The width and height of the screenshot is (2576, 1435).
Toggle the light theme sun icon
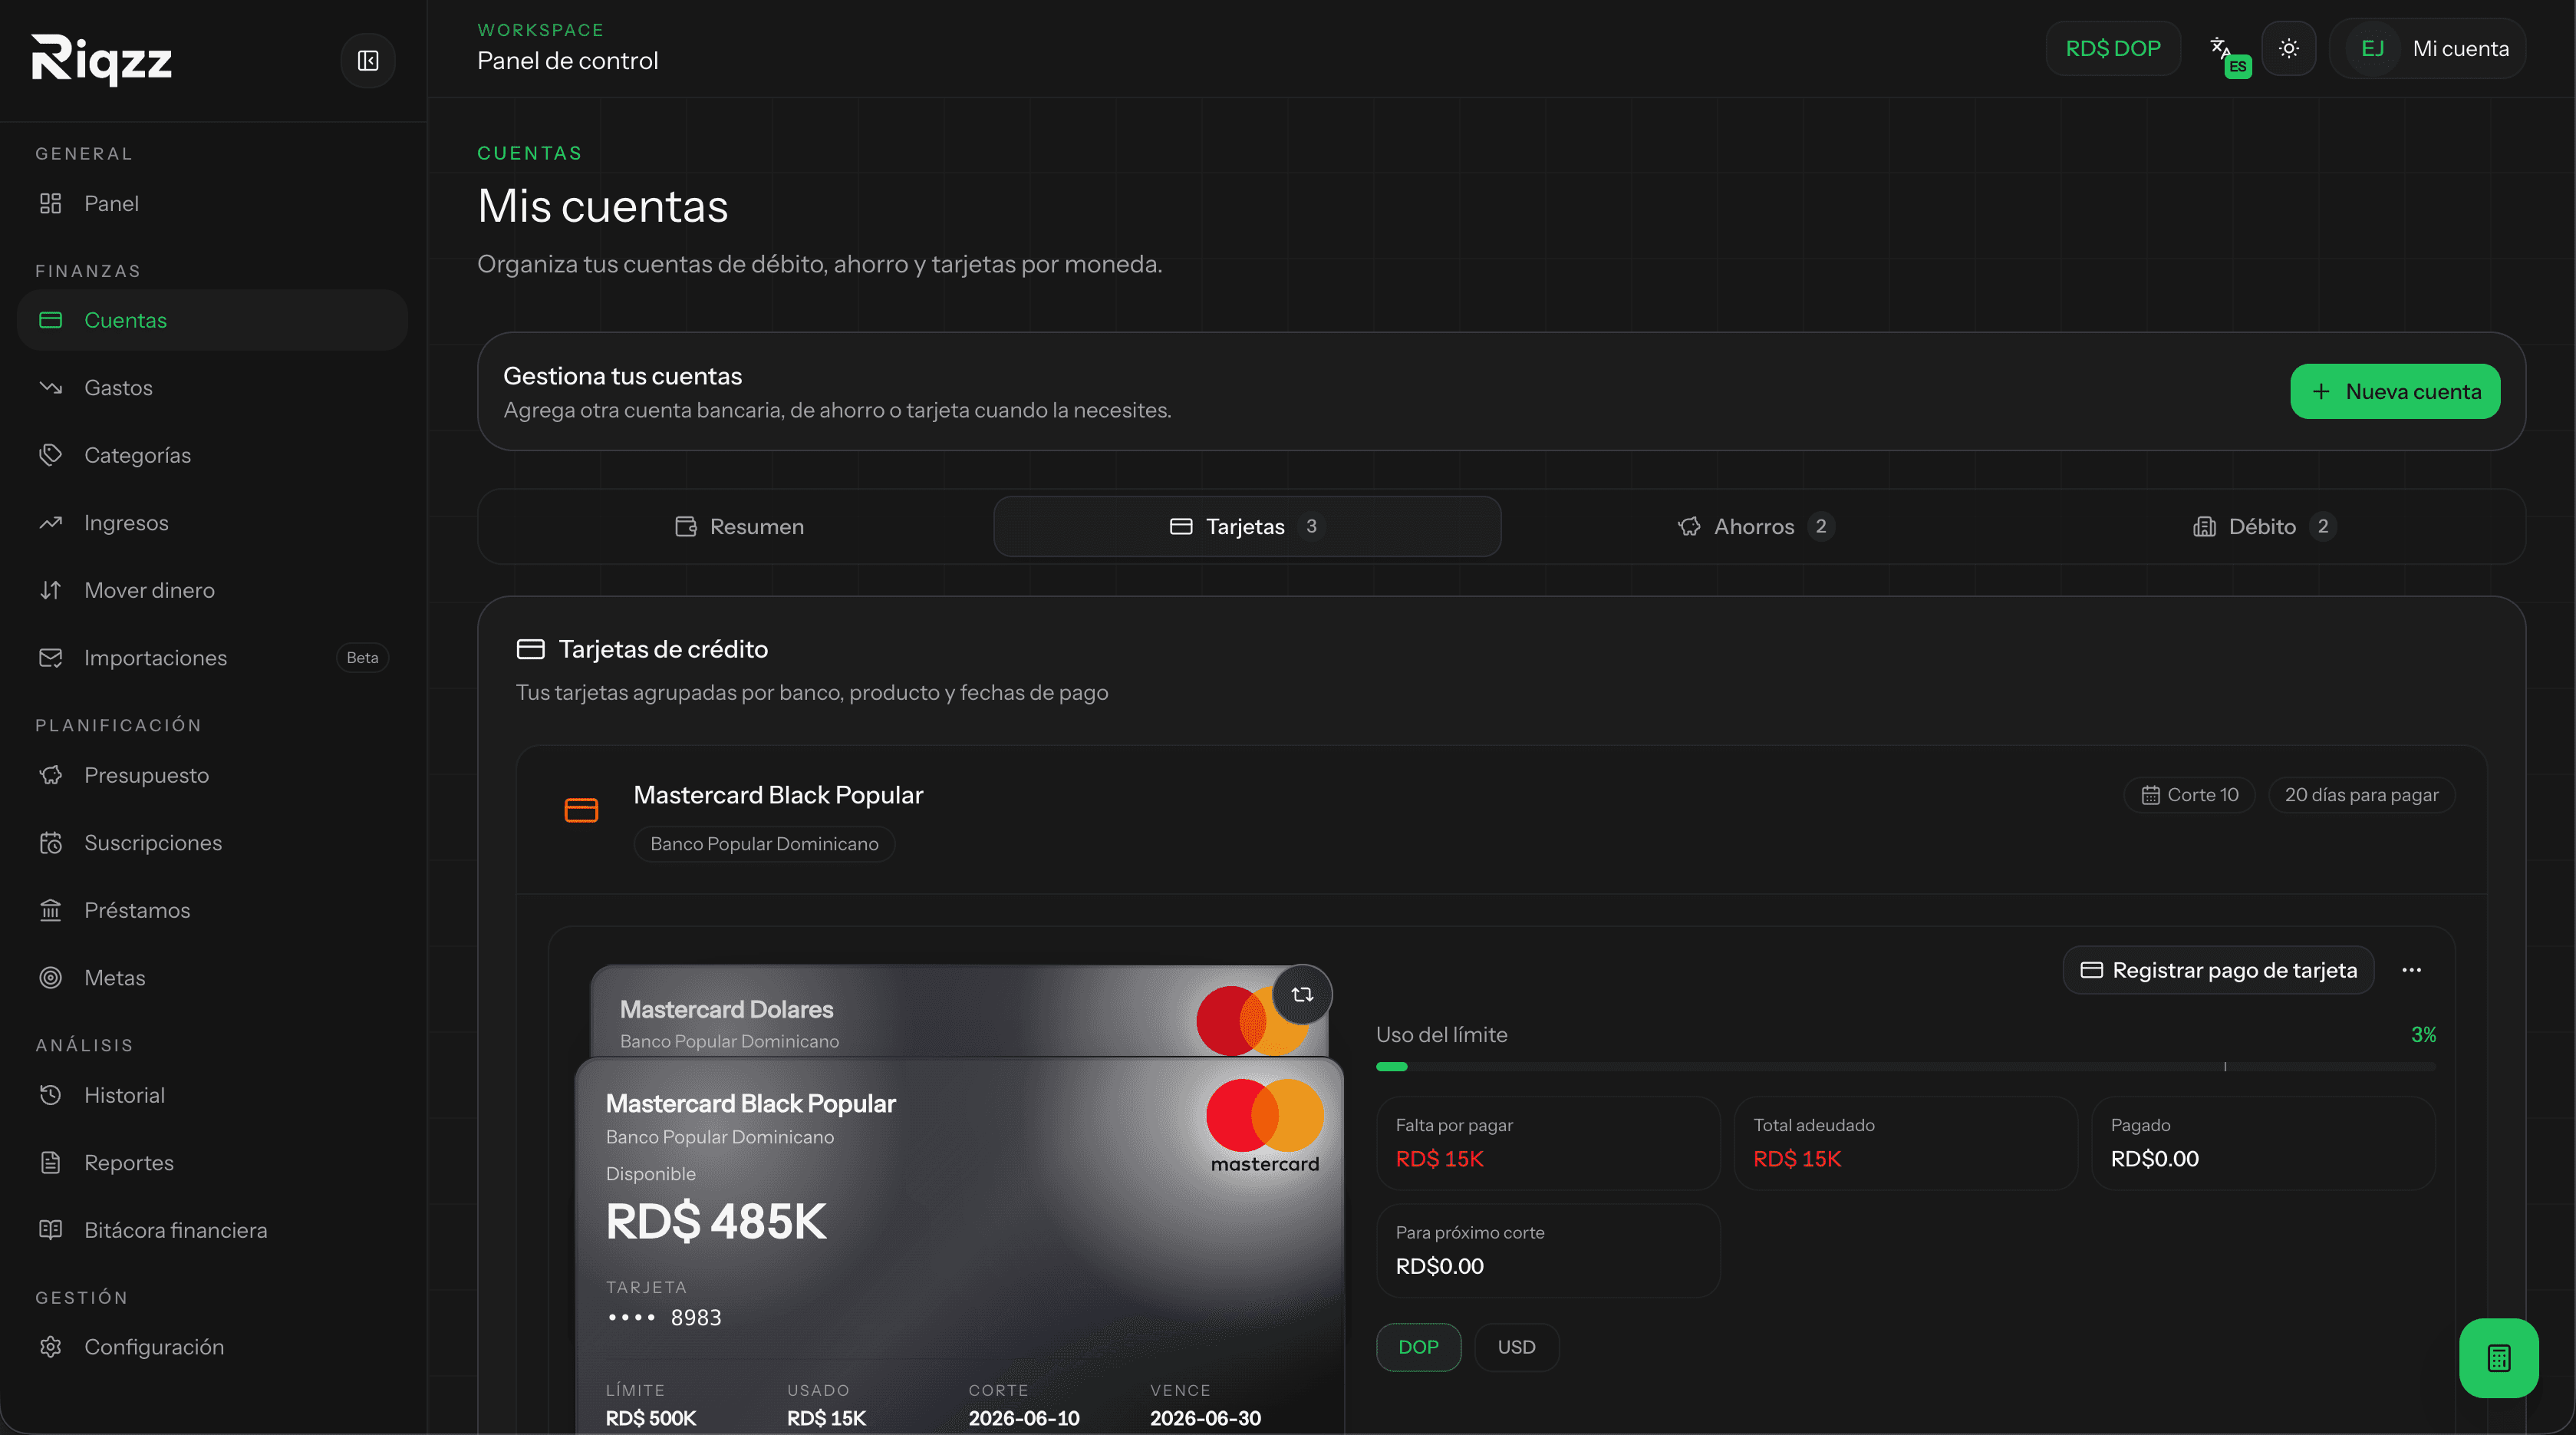[x=2288, y=48]
